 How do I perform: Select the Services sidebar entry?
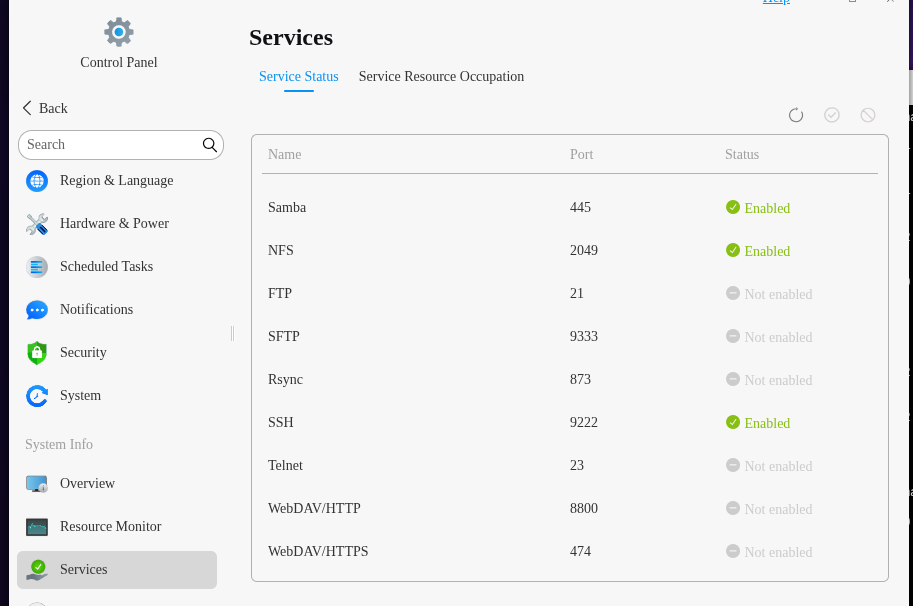(x=116, y=570)
